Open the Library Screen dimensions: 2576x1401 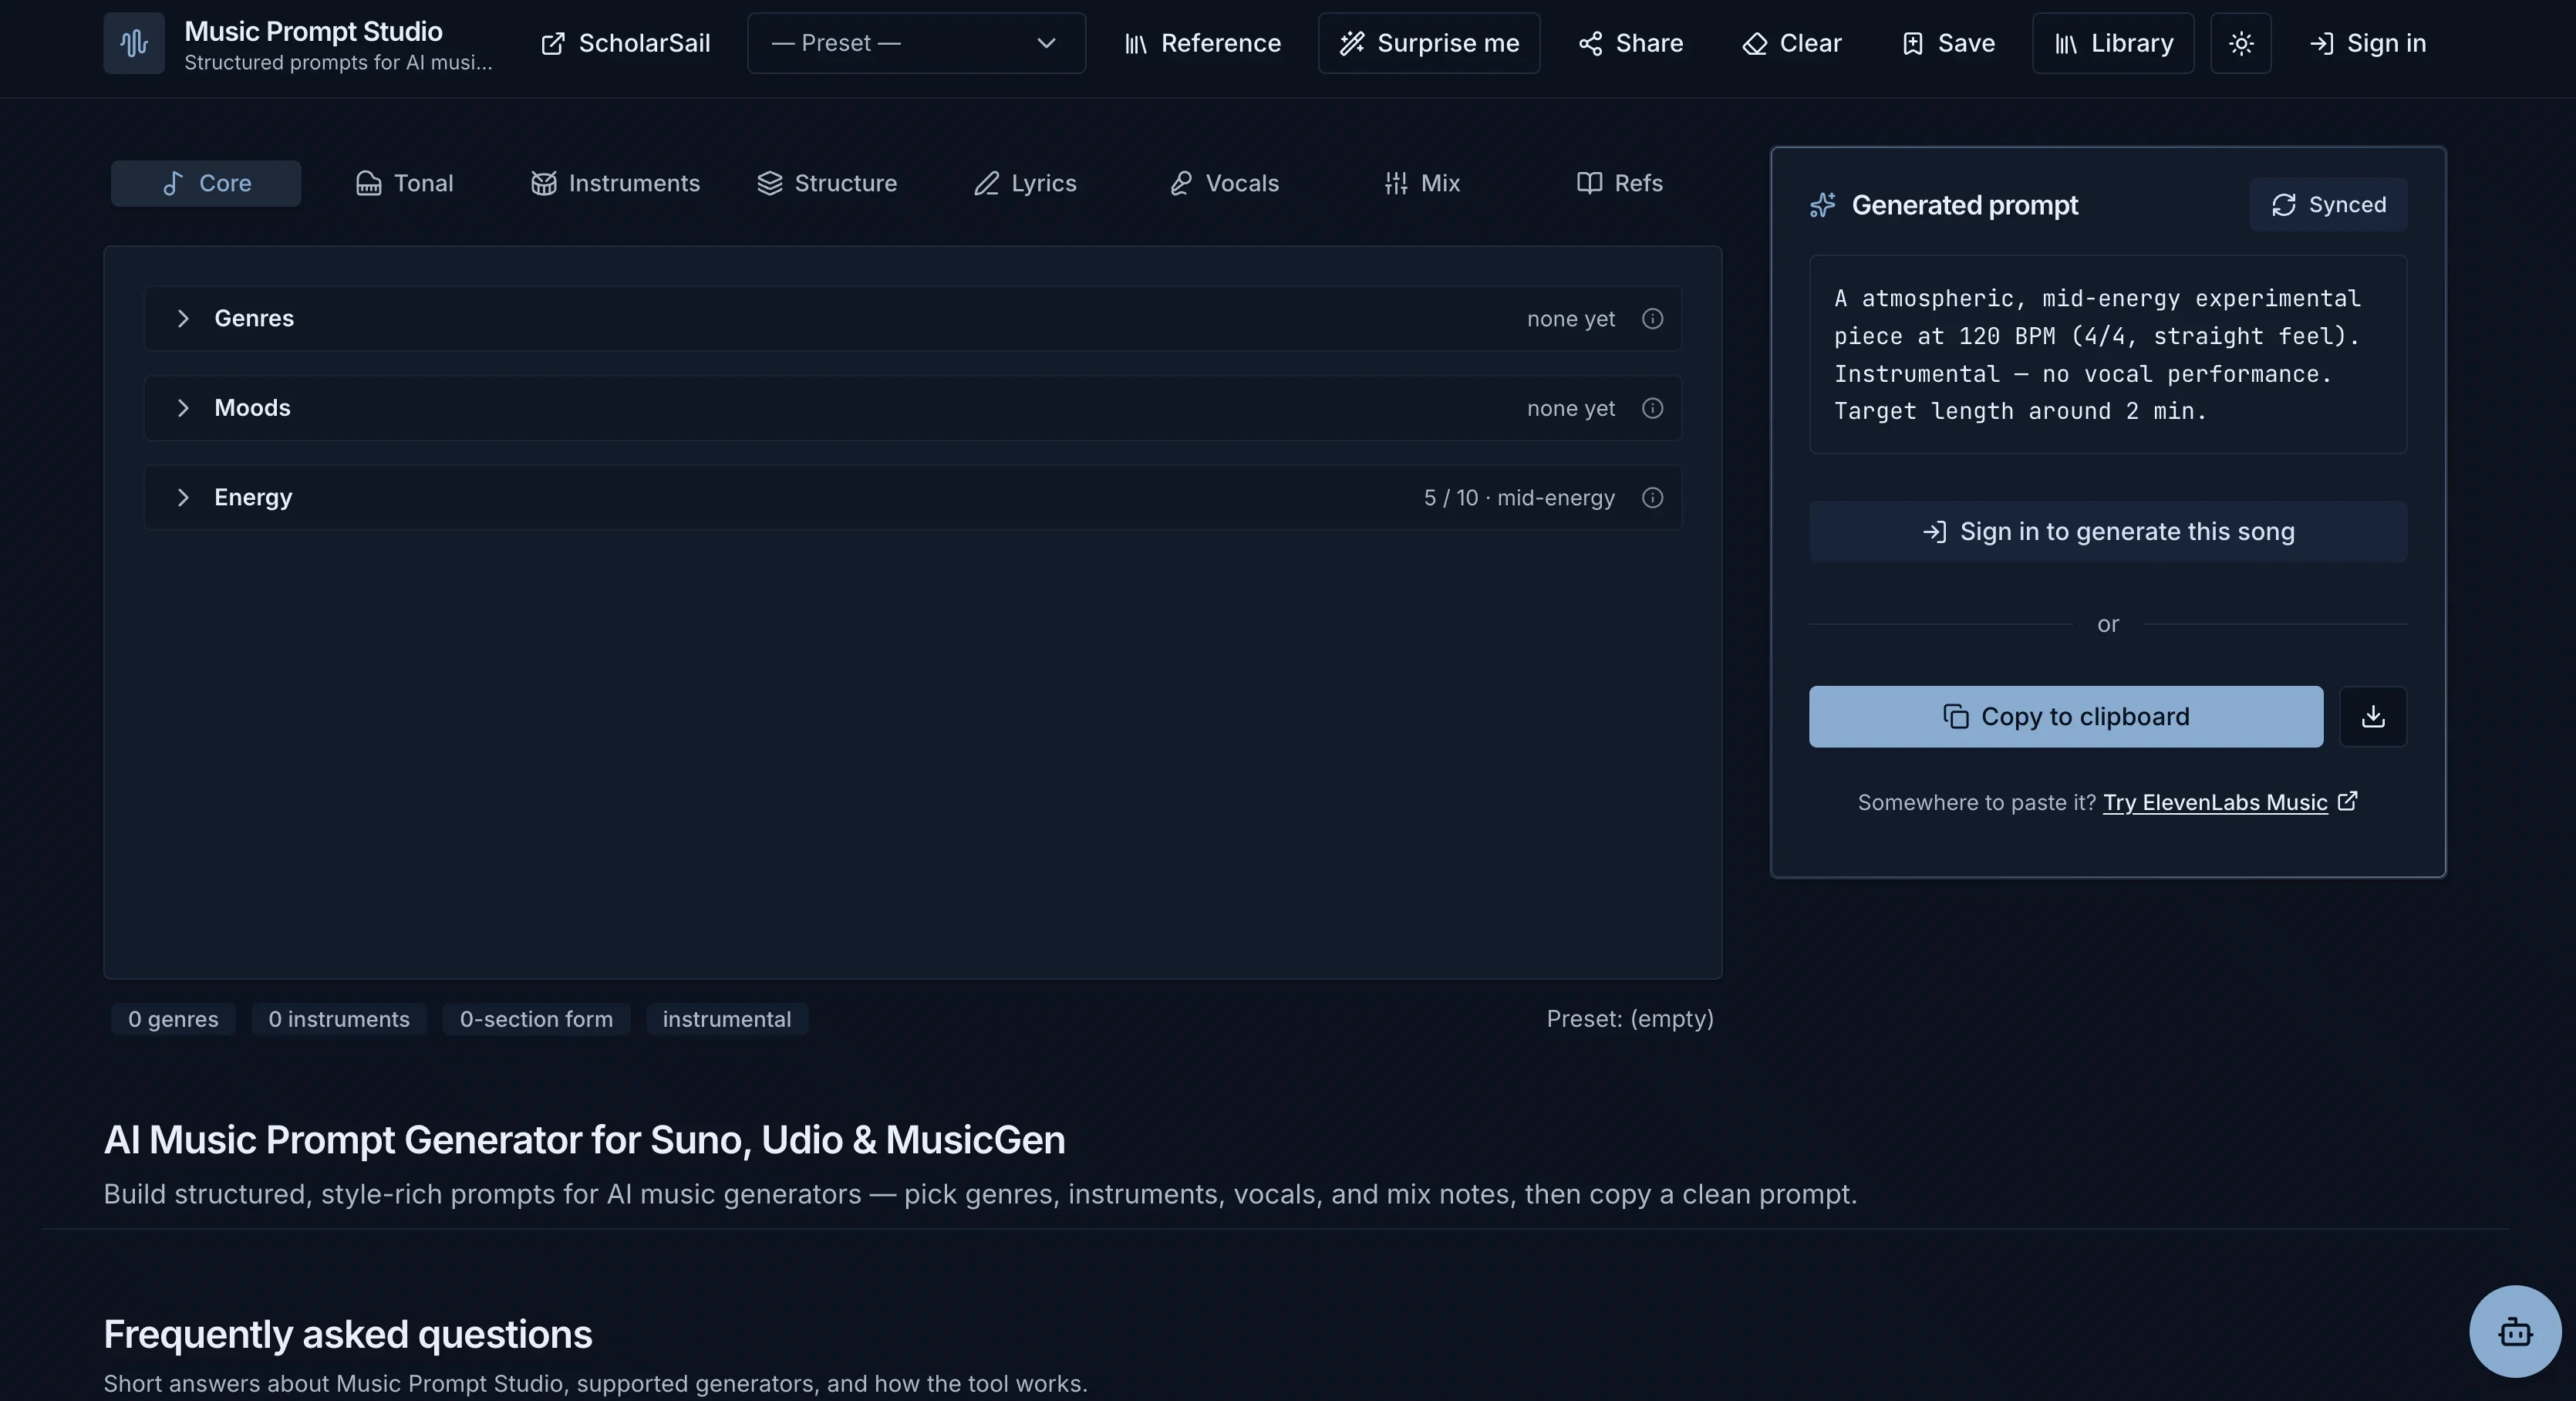point(2113,43)
